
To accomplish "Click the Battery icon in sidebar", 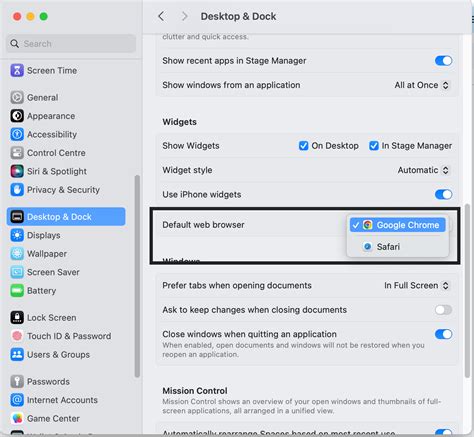I will [x=17, y=291].
